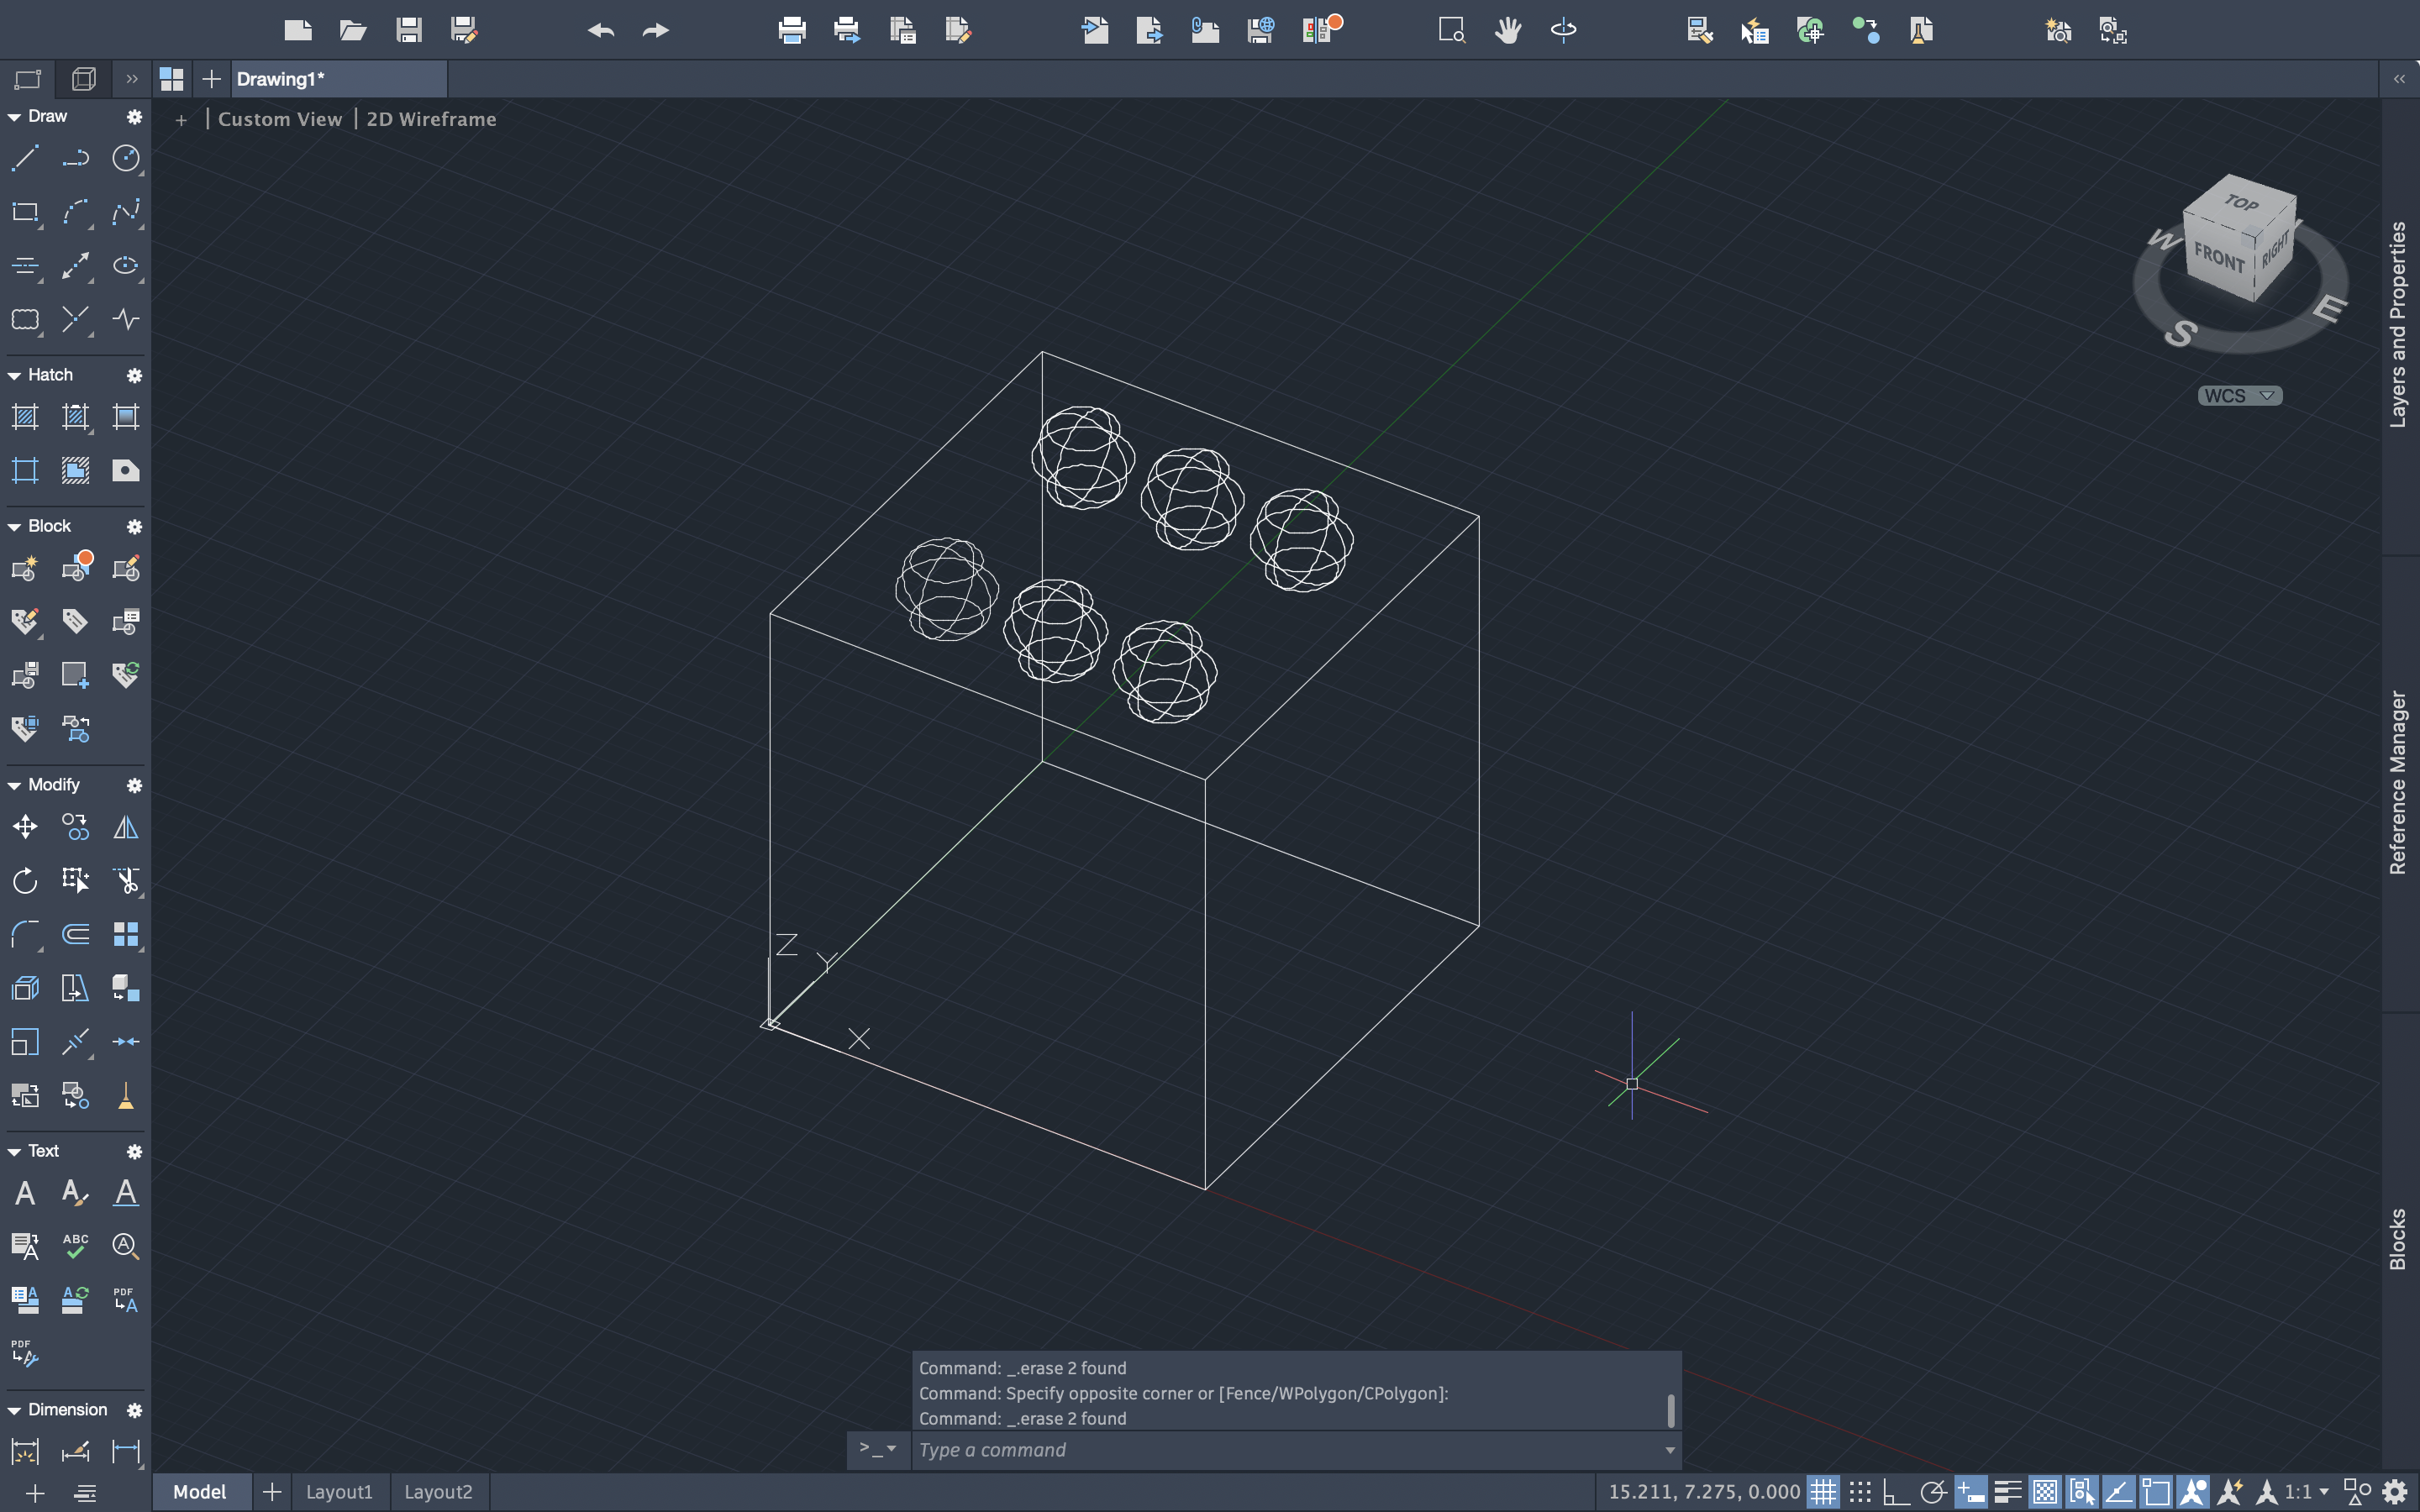The image size is (2420, 1512).
Task: Click the Save icon in the top toolbar
Action: coord(408,30)
